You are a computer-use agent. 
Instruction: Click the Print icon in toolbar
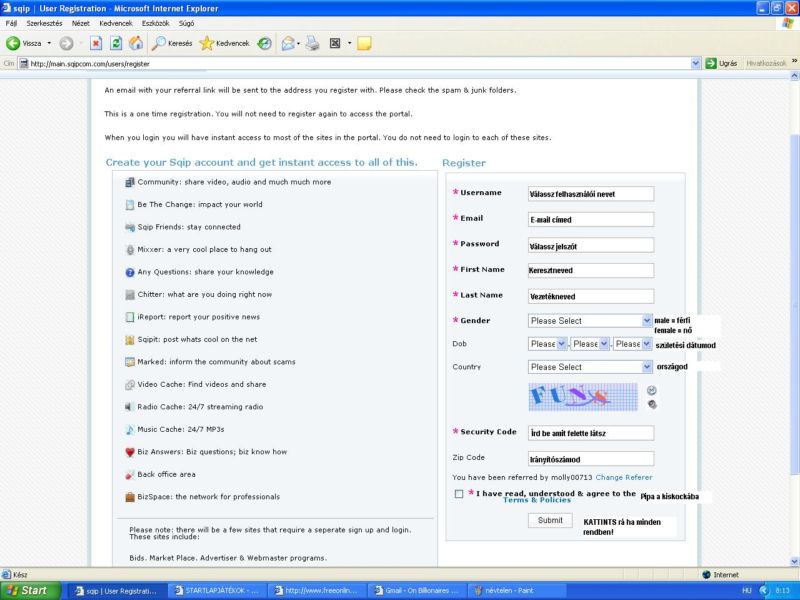coord(312,43)
